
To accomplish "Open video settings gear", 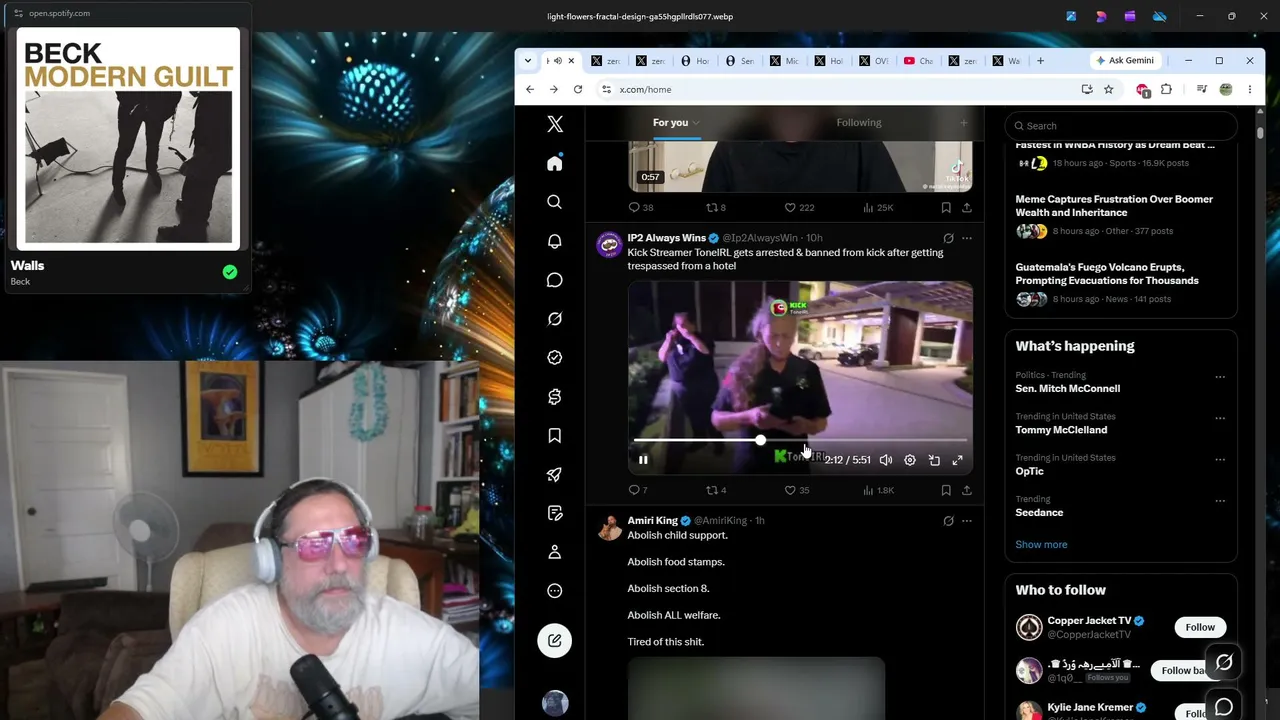I will coord(910,460).
